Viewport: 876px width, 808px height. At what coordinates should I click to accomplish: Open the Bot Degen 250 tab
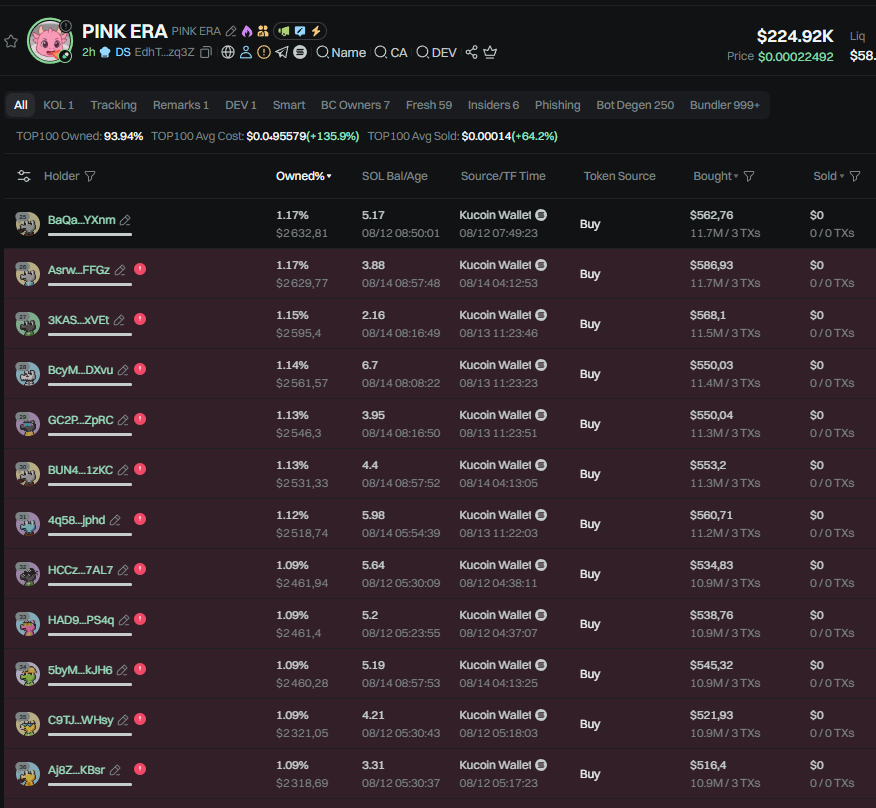(x=635, y=105)
